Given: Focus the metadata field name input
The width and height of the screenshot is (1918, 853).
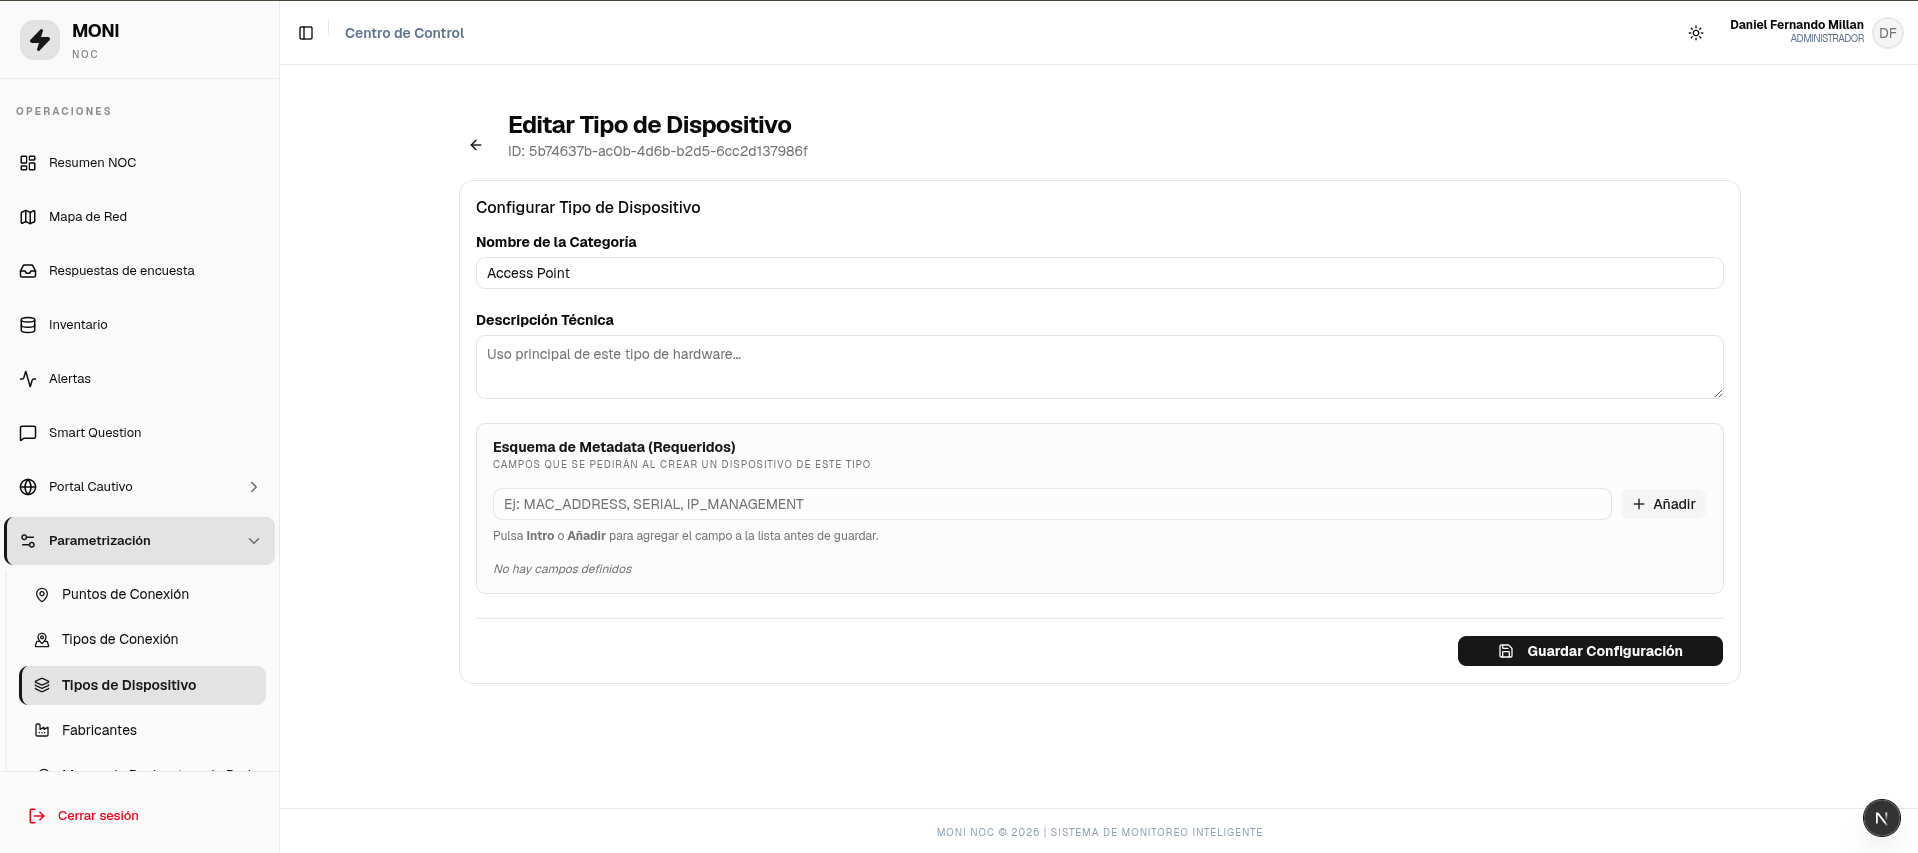Looking at the screenshot, I should pos(1052,504).
